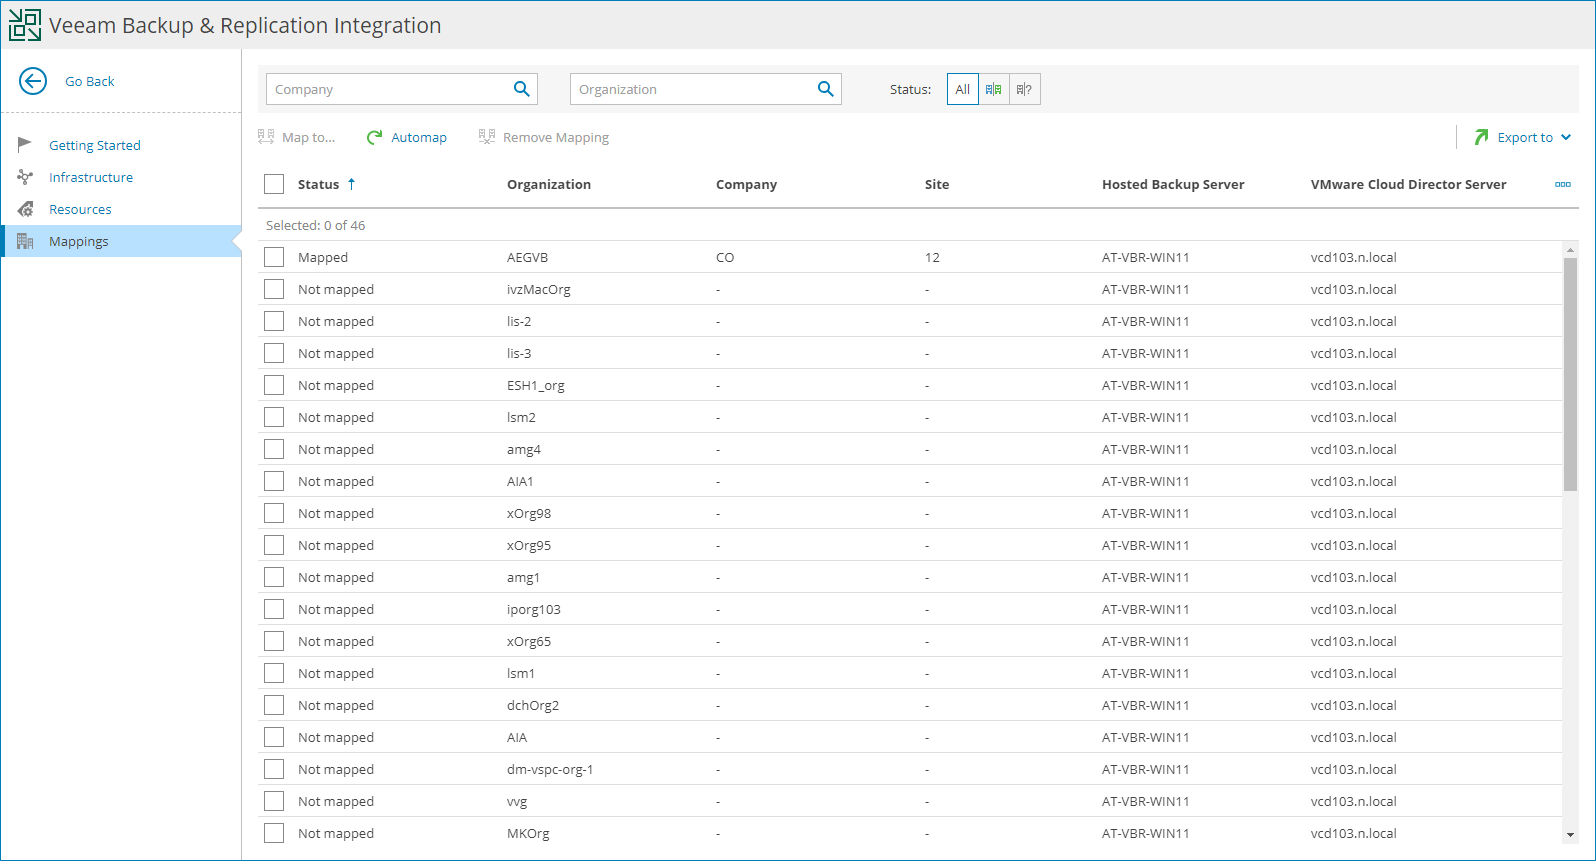Image resolution: width=1596 pixels, height=861 pixels.
Task: Sort by Organization column header
Action: coord(549,184)
